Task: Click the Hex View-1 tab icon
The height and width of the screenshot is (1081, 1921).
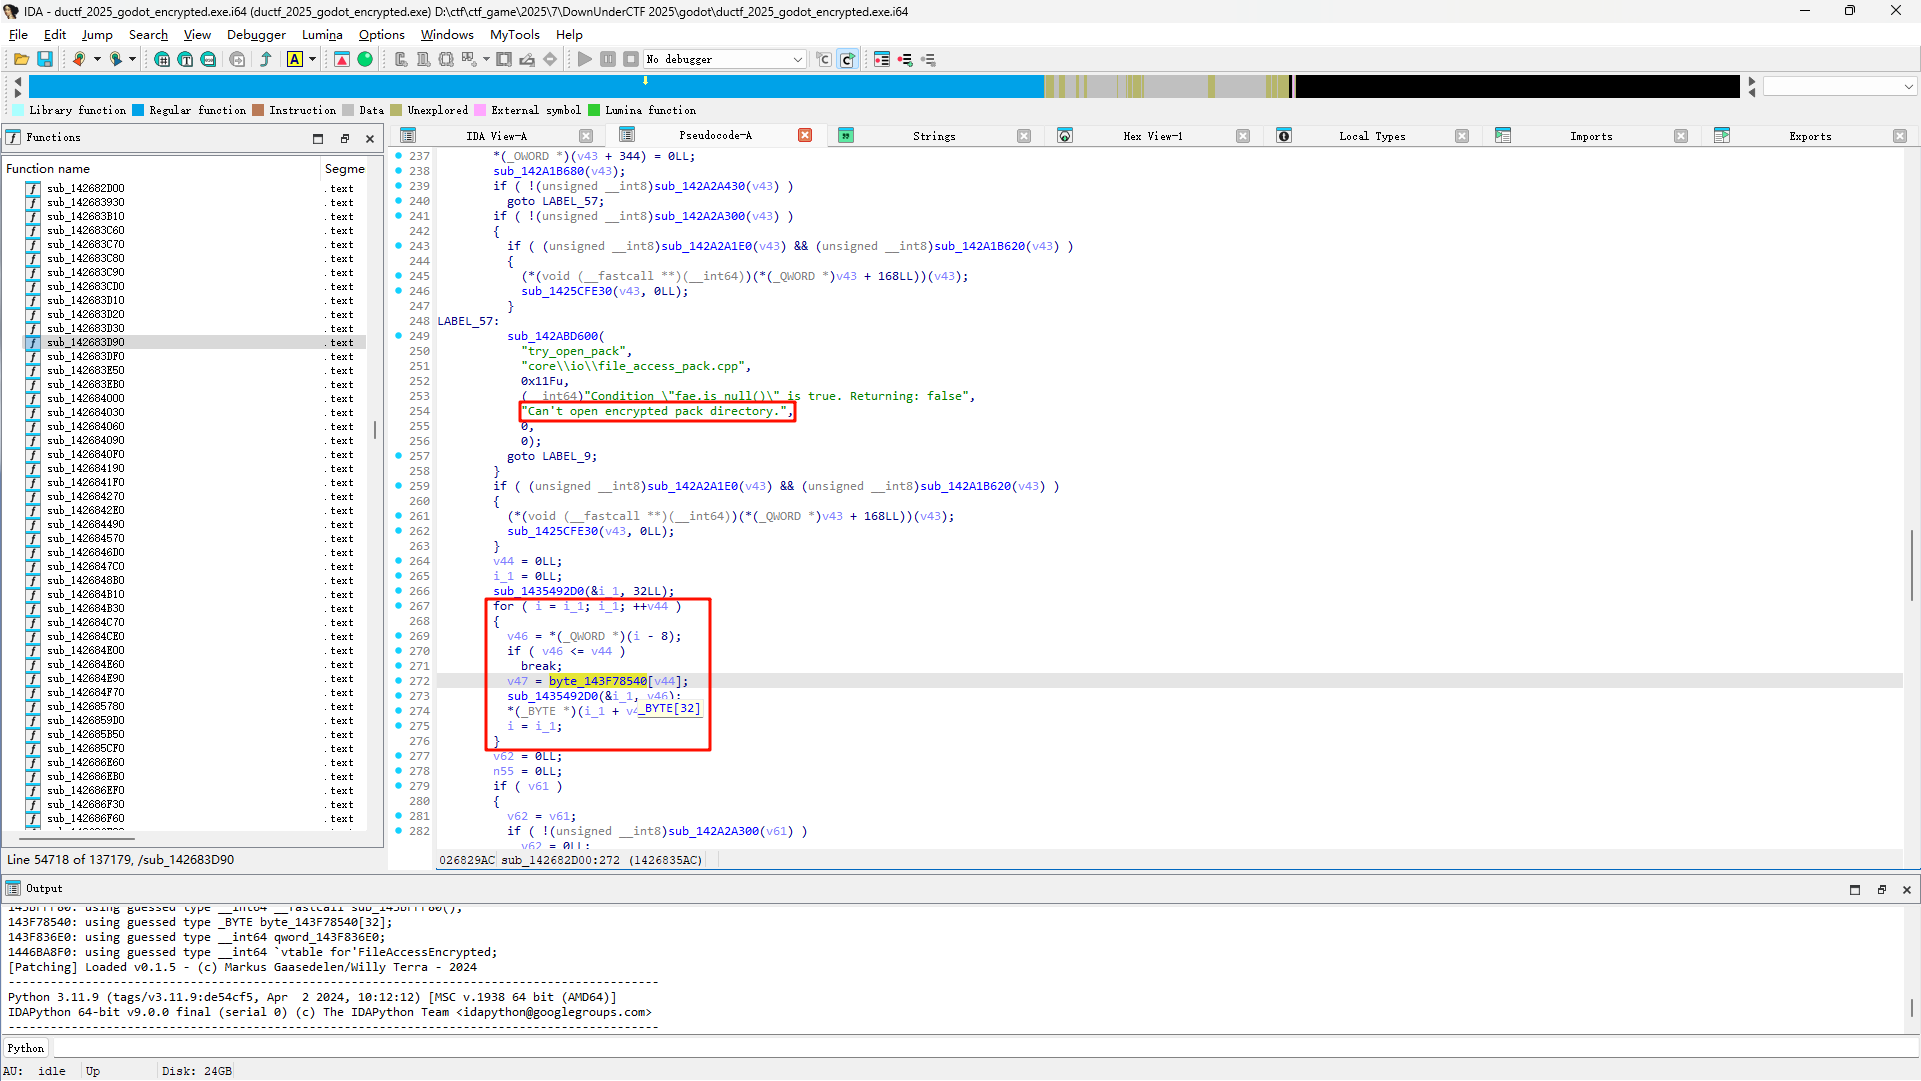Action: click(x=1065, y=136)
